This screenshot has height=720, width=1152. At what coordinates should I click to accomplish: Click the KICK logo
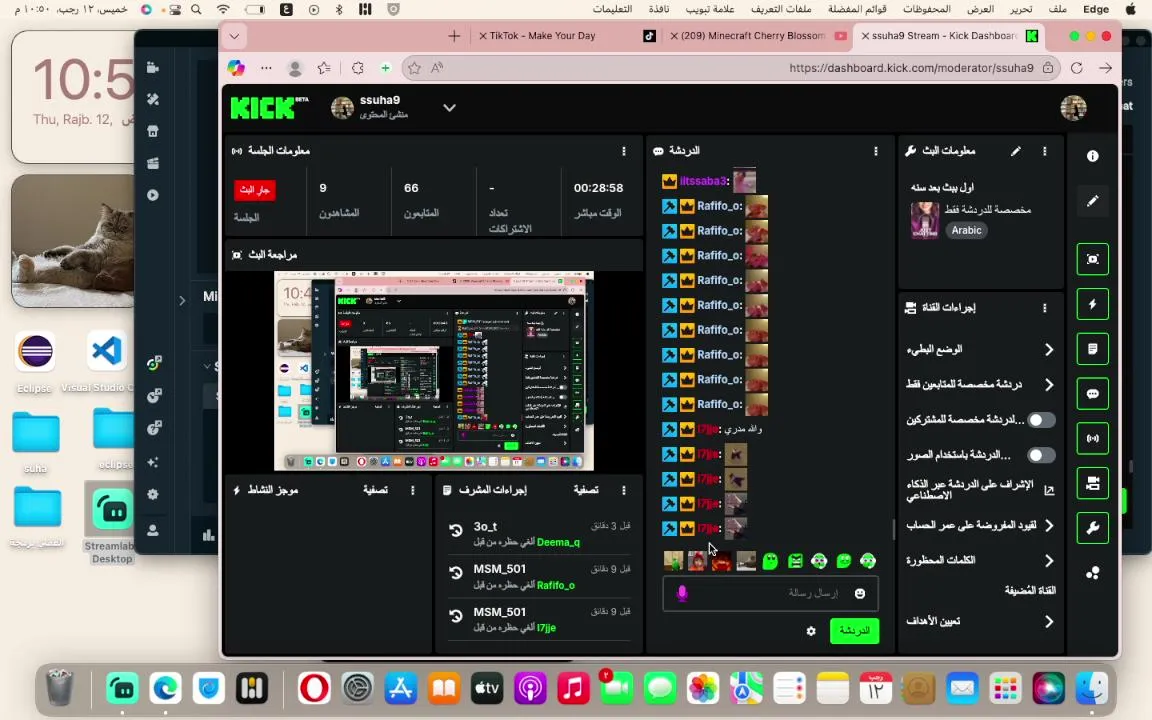pyautogui.click(x=269, y=108)
